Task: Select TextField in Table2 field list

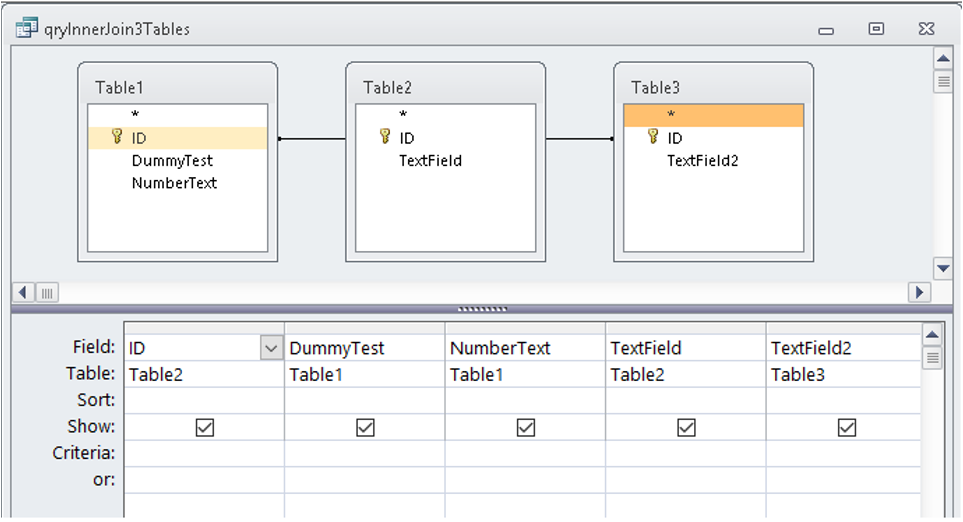Action: [x=446, y=160]
